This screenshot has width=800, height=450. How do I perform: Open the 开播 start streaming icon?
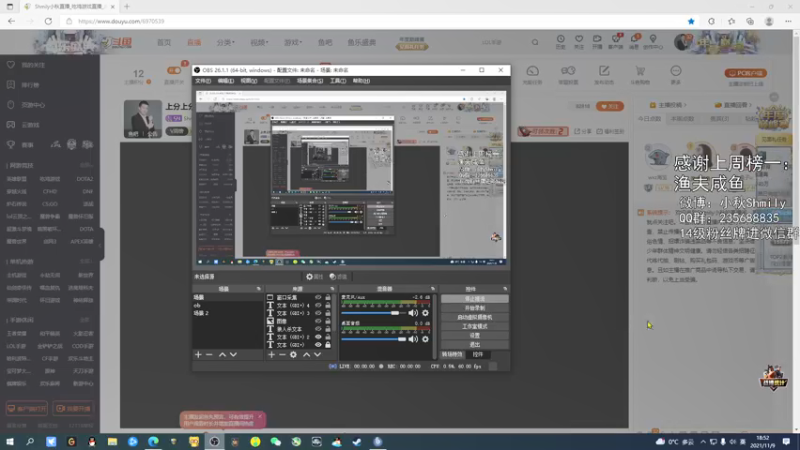tap(597, 42)
